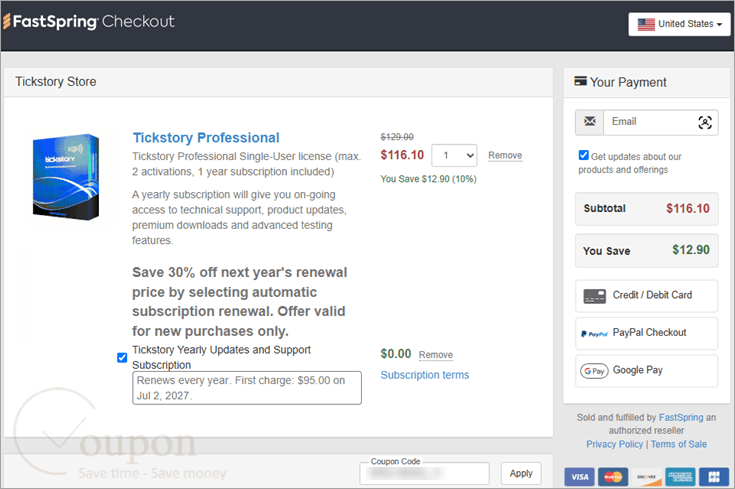Select Google Pay payment option
735x489 pixels.
coord(646,371)
